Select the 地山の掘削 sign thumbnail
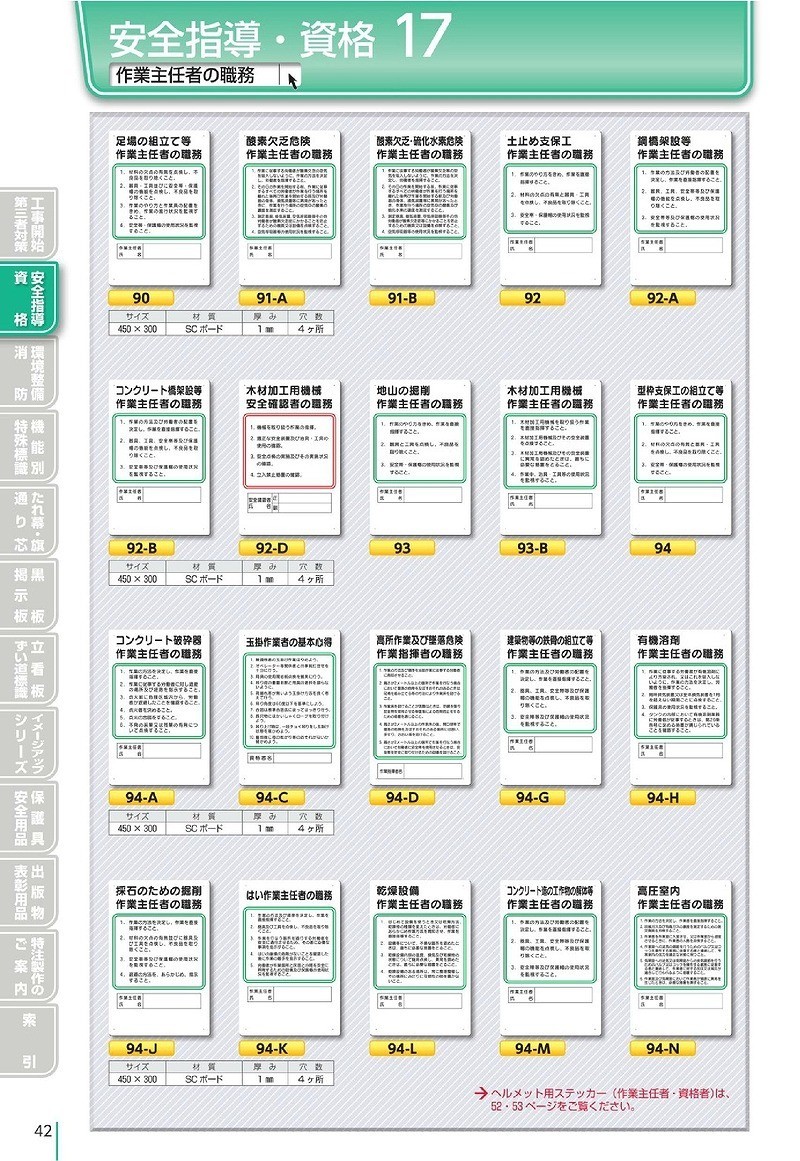 click(x=420, y=458)
